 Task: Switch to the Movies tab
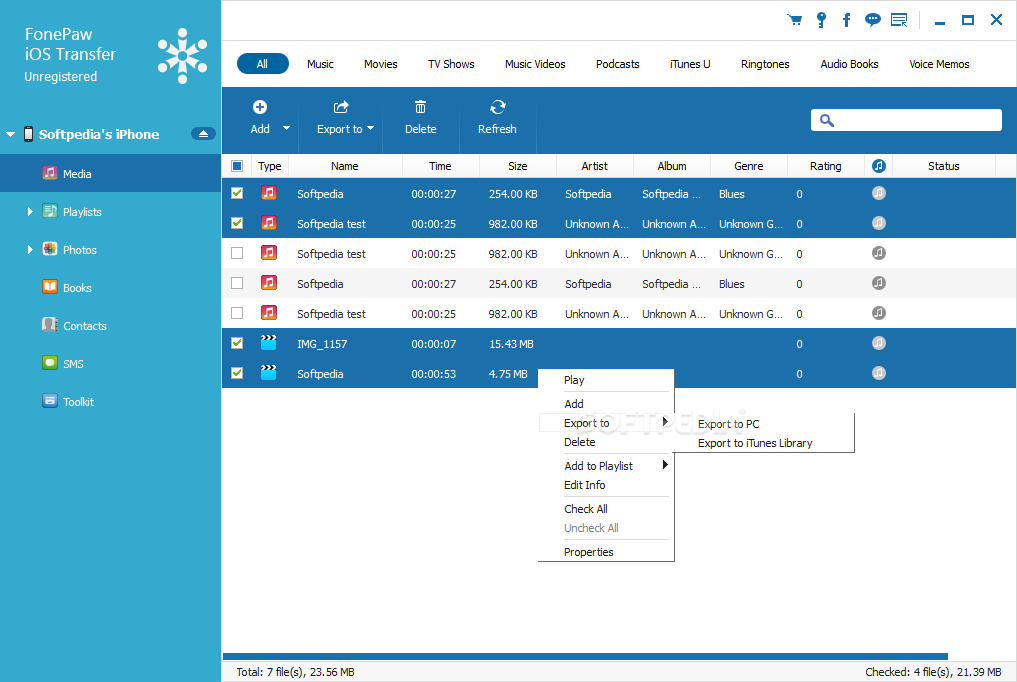pyautogui.click(x=381, y=64)
